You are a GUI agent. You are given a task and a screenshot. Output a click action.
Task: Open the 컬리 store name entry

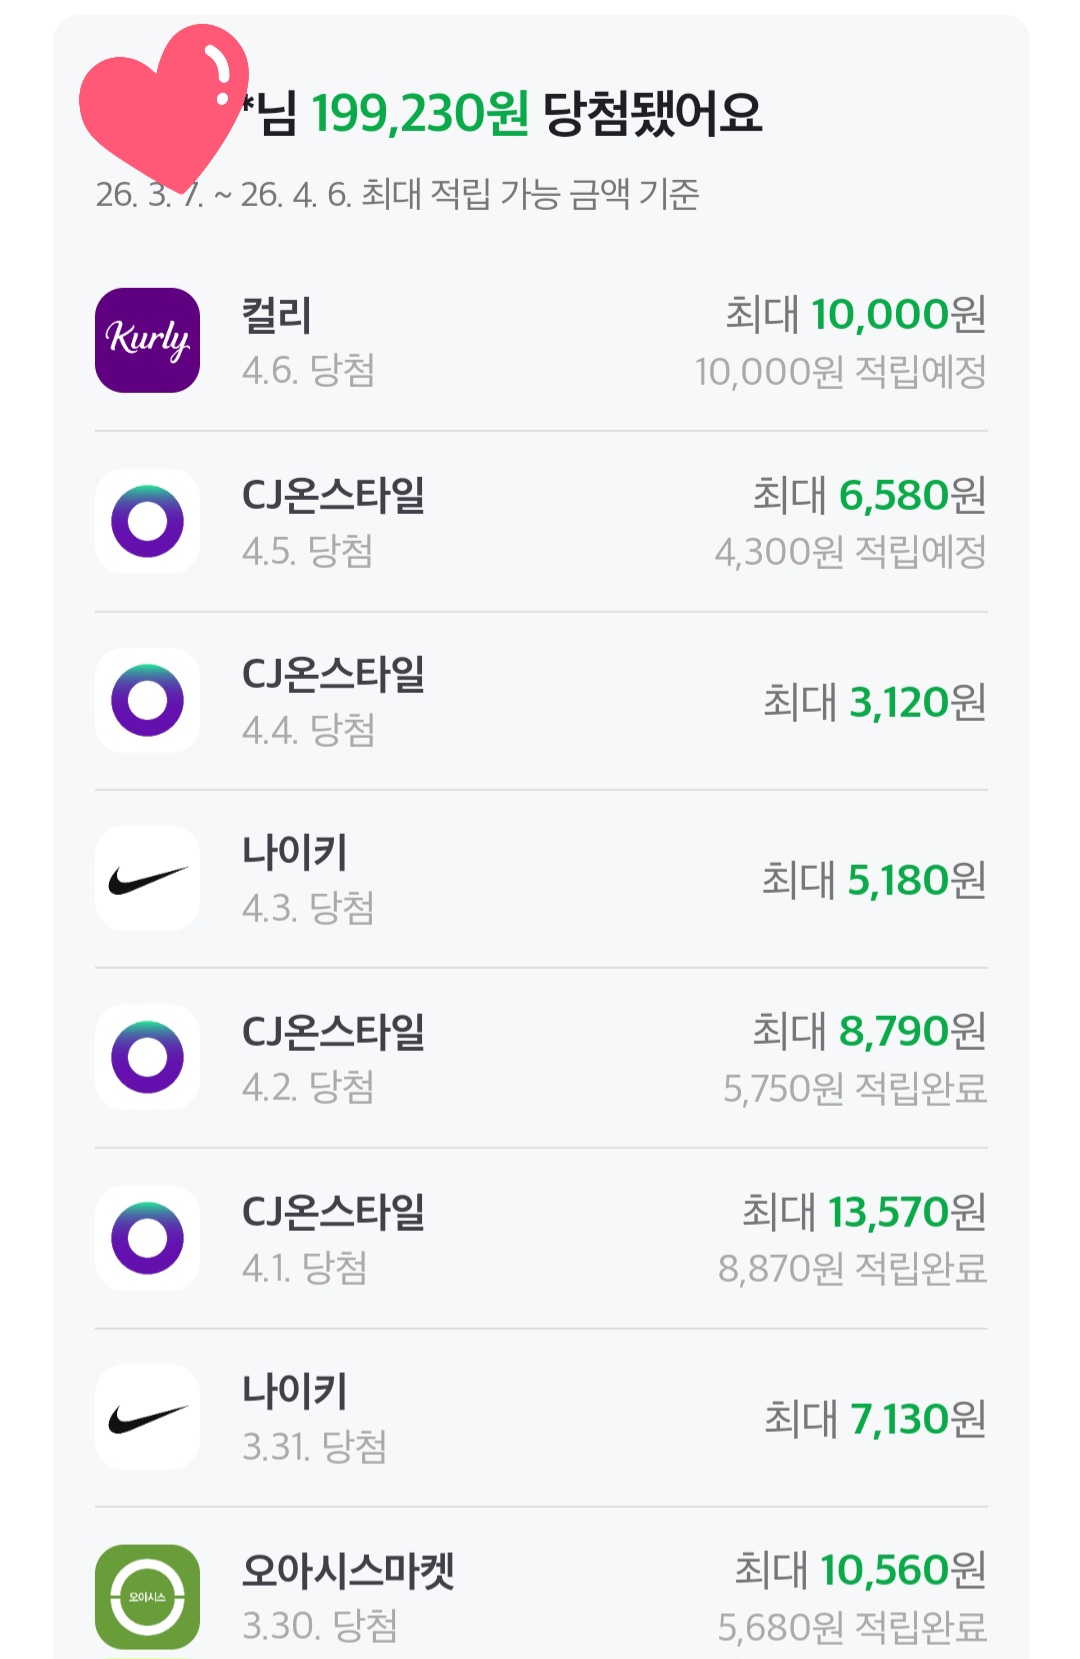coord(277,316)
